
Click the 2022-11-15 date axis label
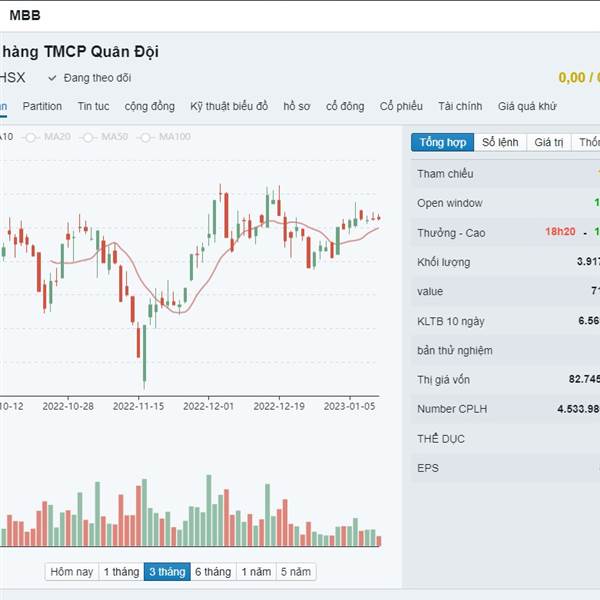coord(139,406)
